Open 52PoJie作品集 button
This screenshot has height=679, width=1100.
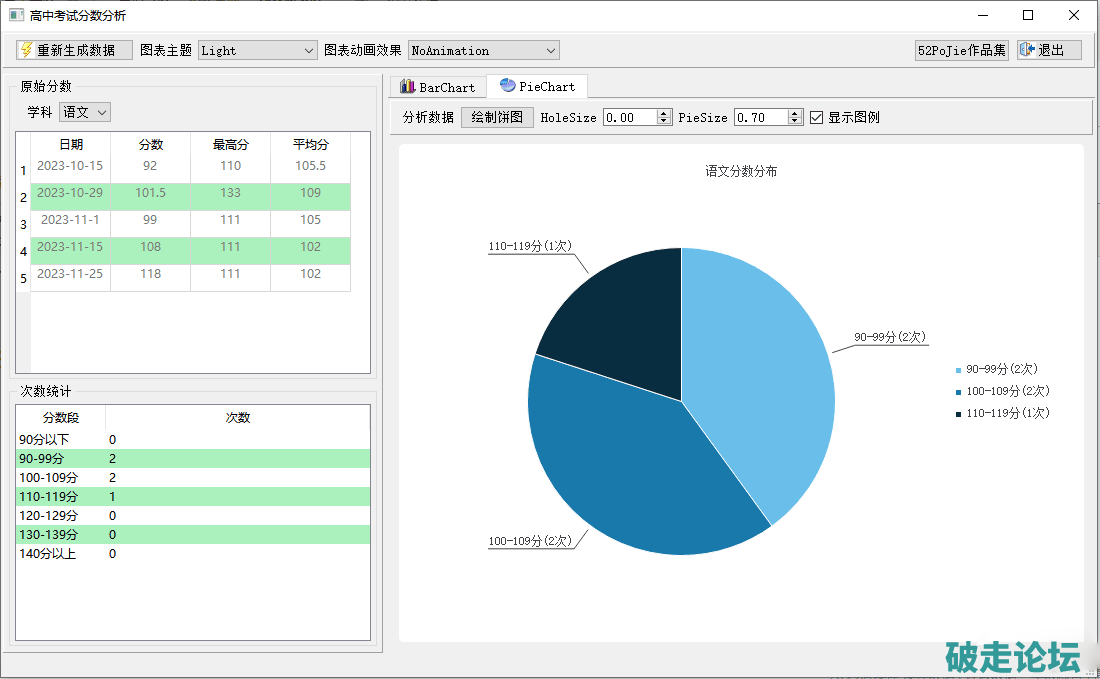[x=962, y=50]
